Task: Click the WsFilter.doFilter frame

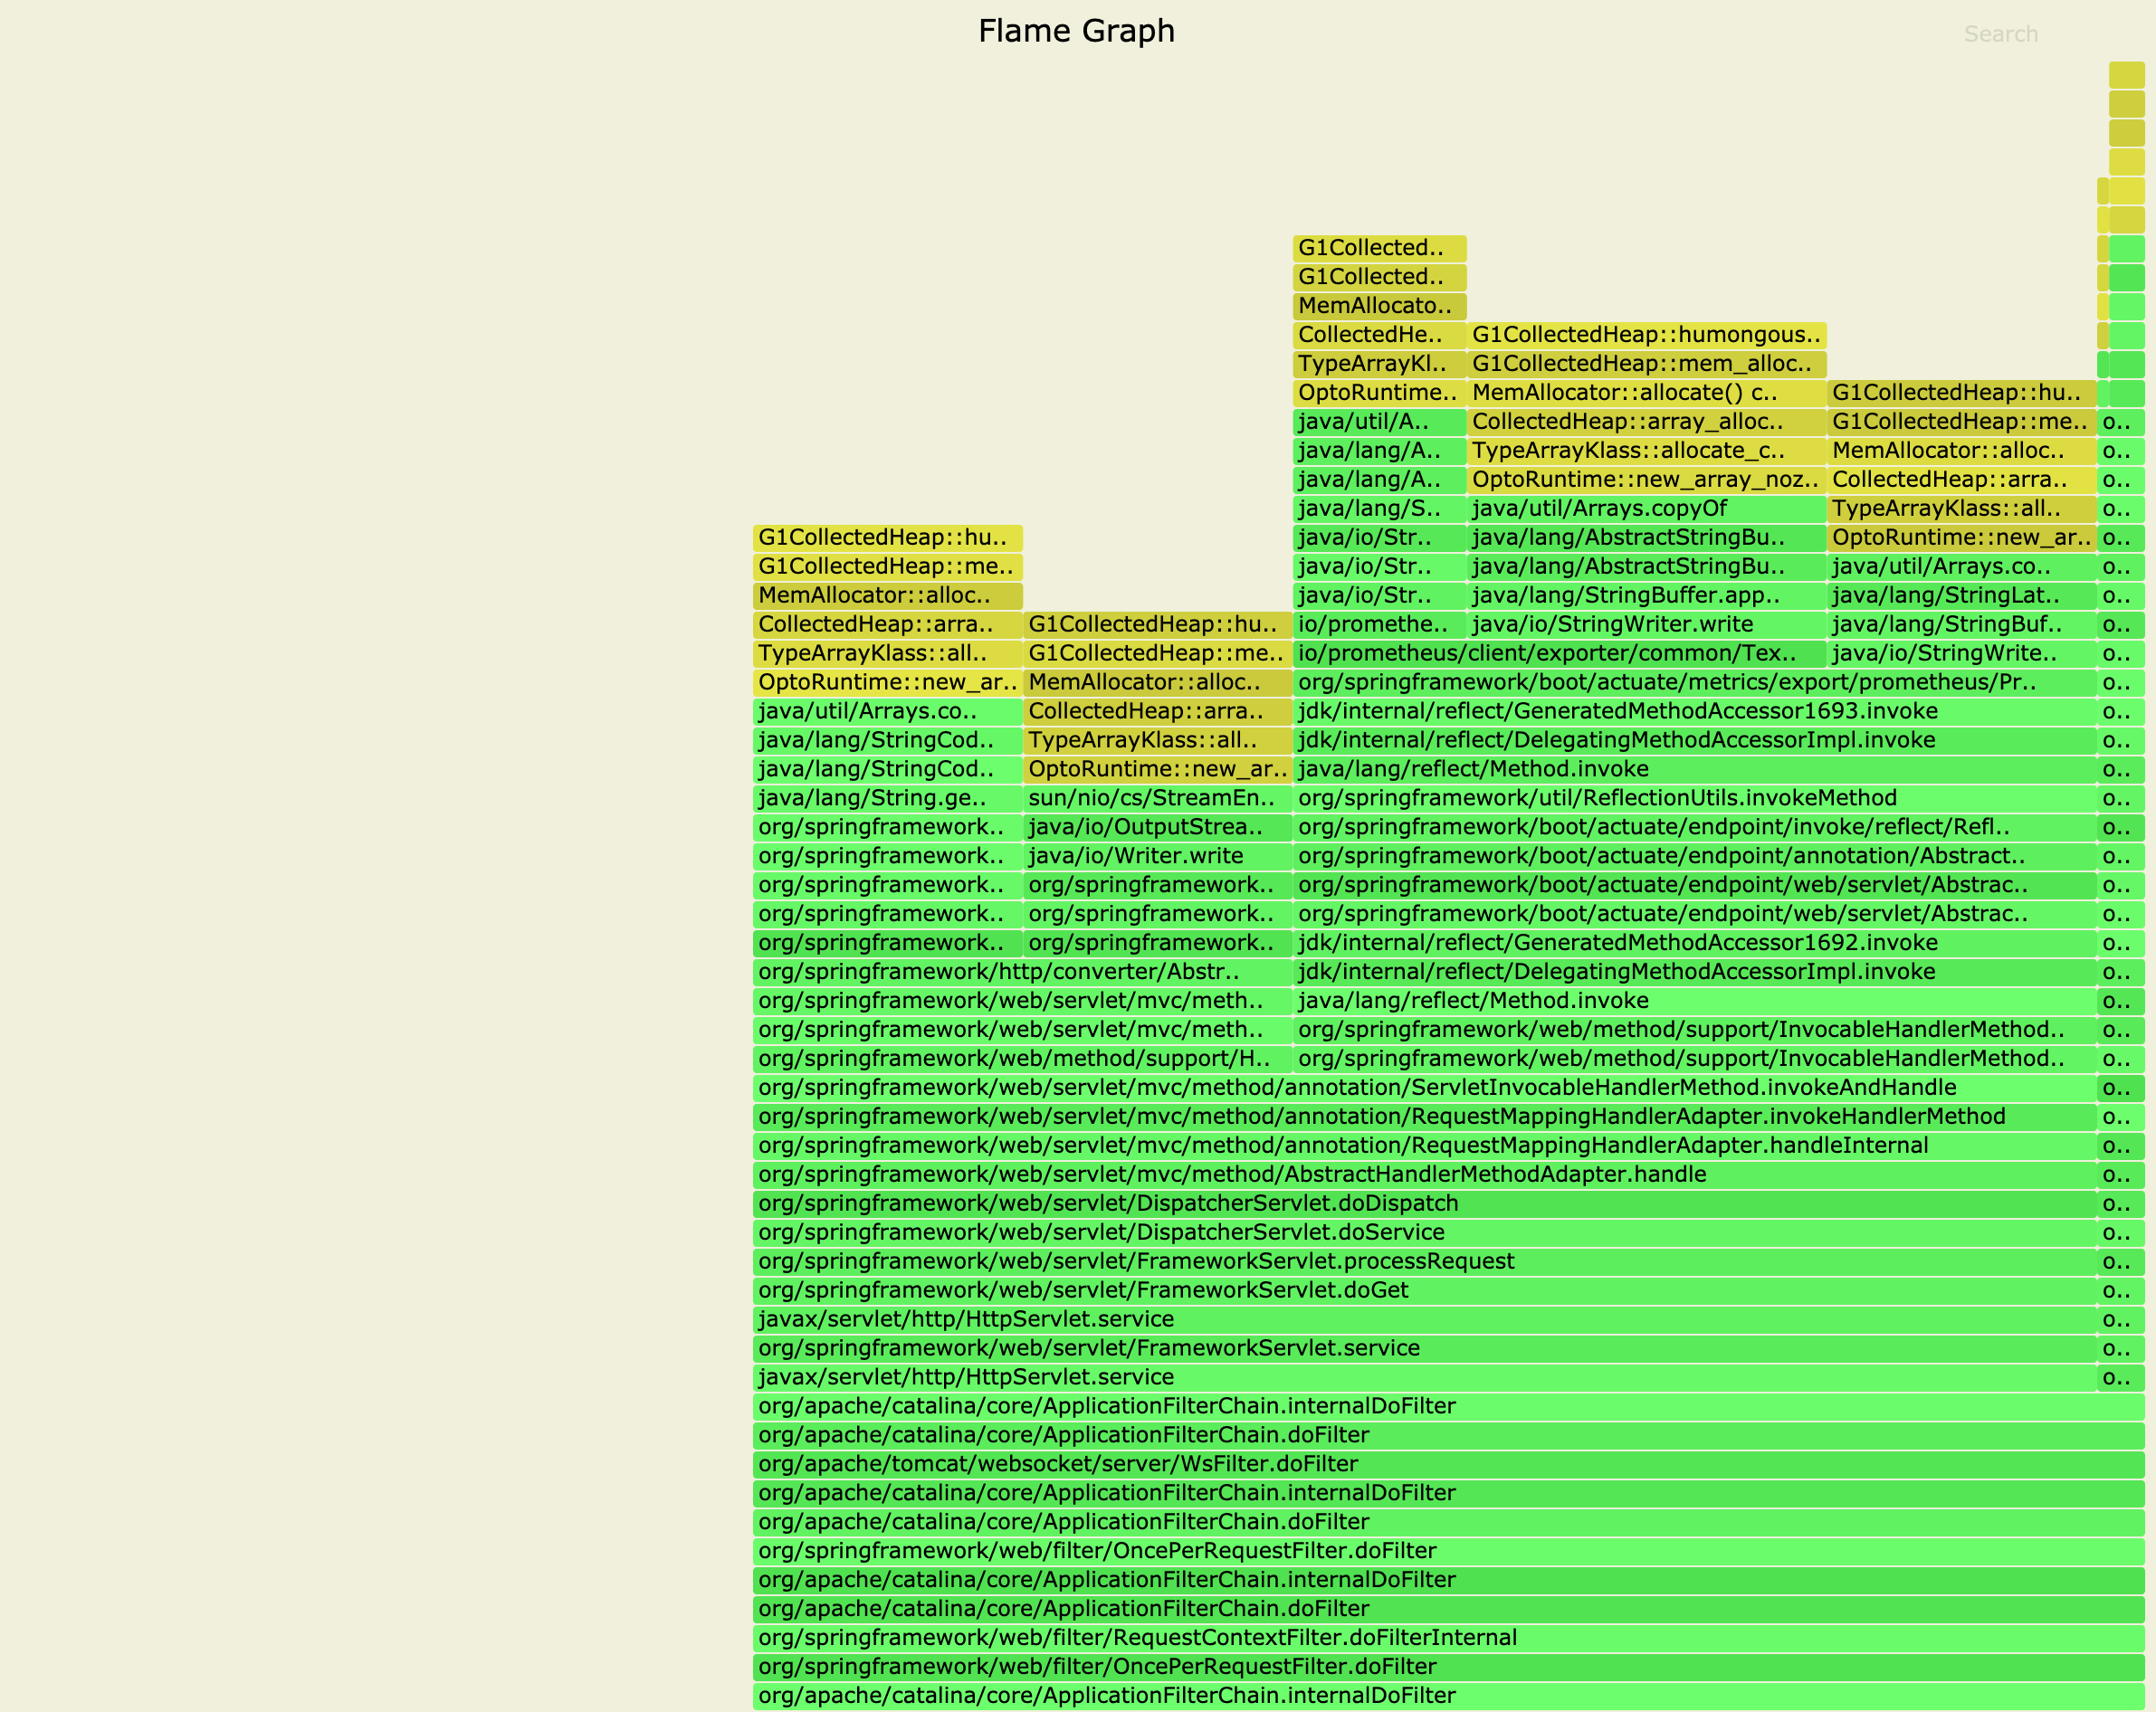Action: pos(1055,1464)
